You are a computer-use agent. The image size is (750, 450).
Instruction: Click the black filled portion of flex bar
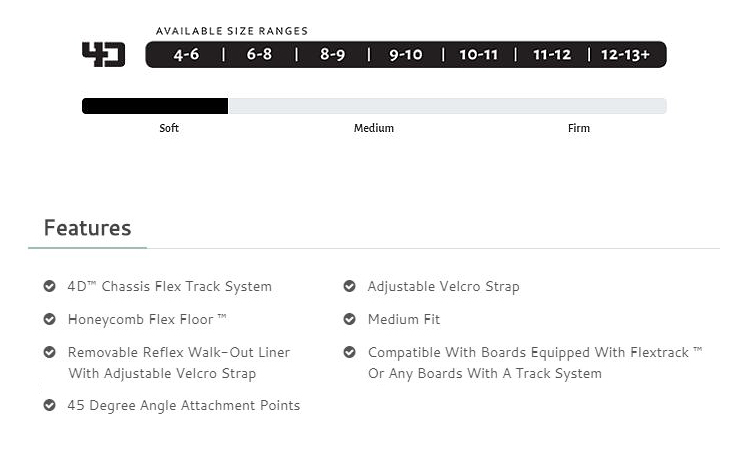(155, 106)
